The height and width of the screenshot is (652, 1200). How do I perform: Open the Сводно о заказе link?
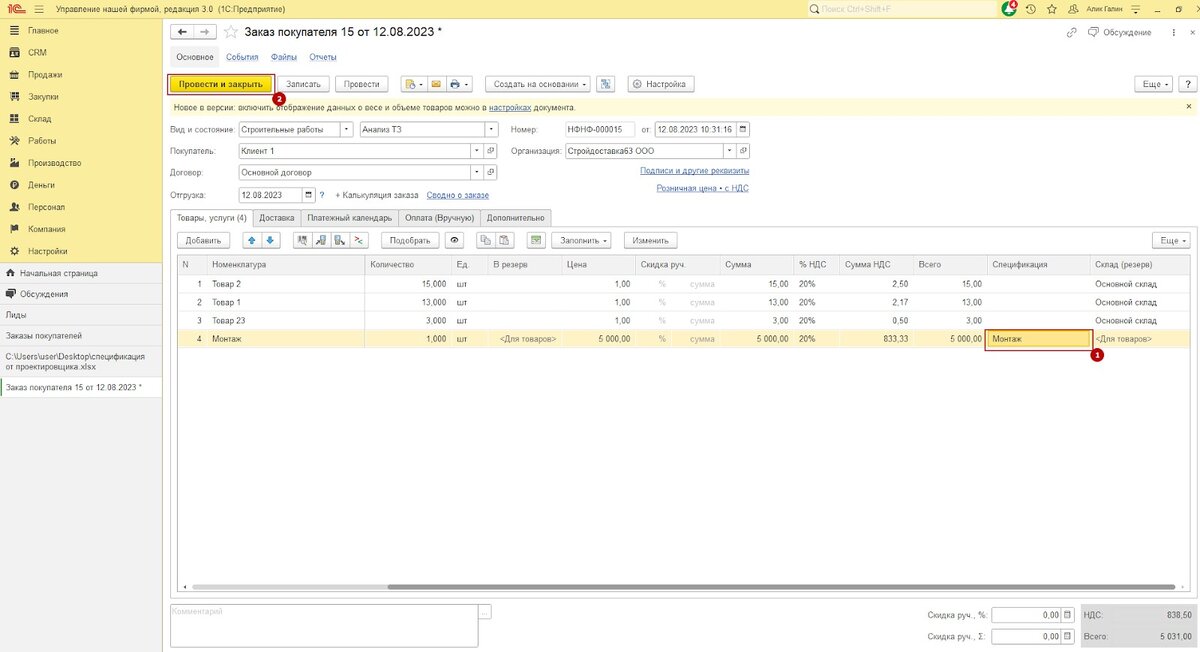point(457,195)
